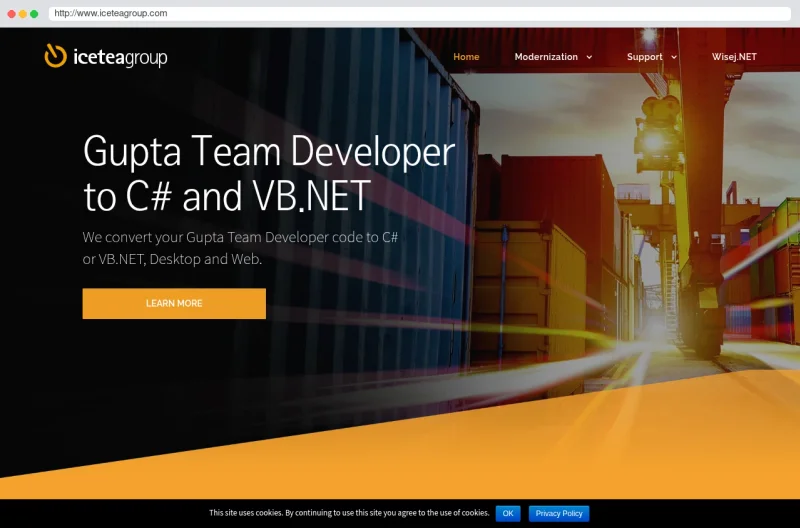Viewport: 800px width, 528px height.
Task: Select the Gupta Team Developer headline
Action: (269, 173)
